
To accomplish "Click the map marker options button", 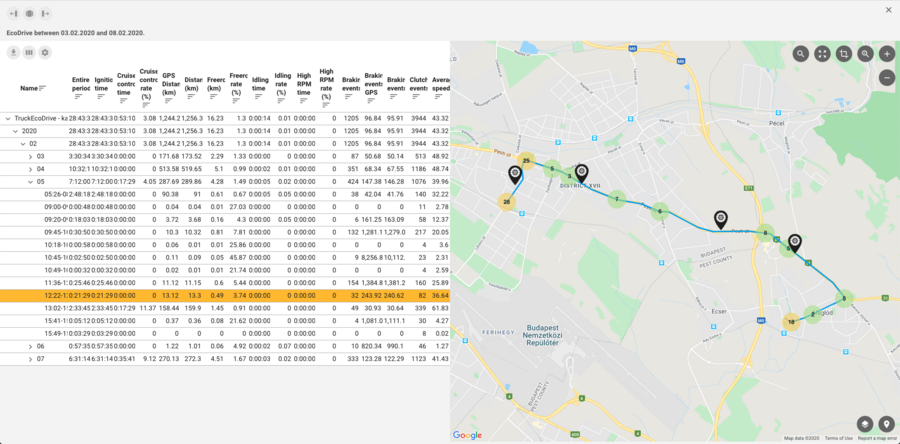I will tap(885, 423).
